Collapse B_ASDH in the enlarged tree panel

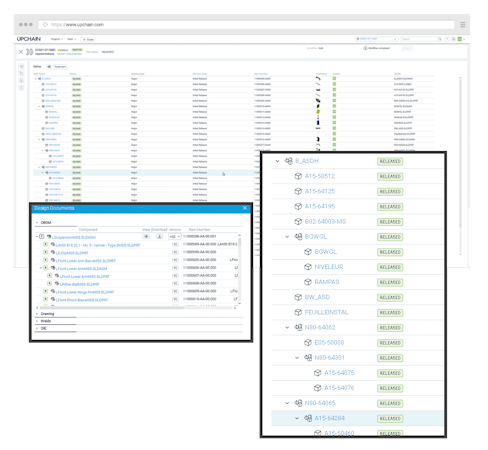tap(277, 161)
